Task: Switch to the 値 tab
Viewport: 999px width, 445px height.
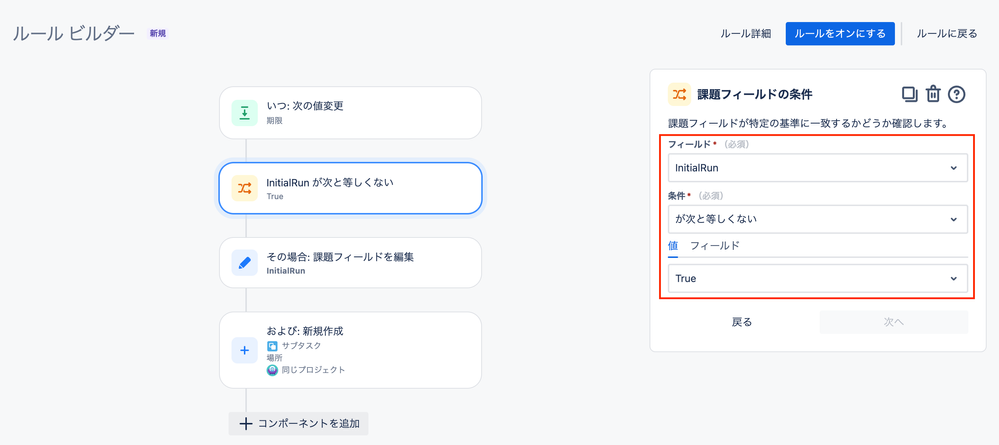Action: (x=673, y=245)
